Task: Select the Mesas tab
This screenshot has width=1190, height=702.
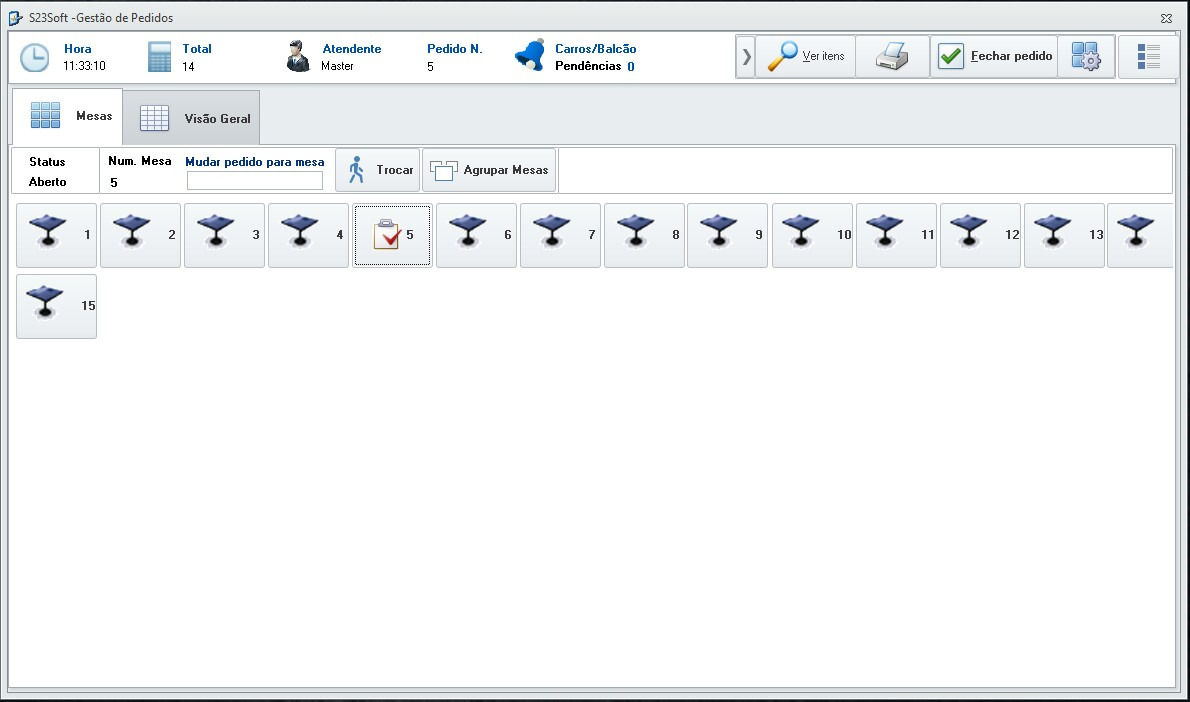Action: (68, 117)
